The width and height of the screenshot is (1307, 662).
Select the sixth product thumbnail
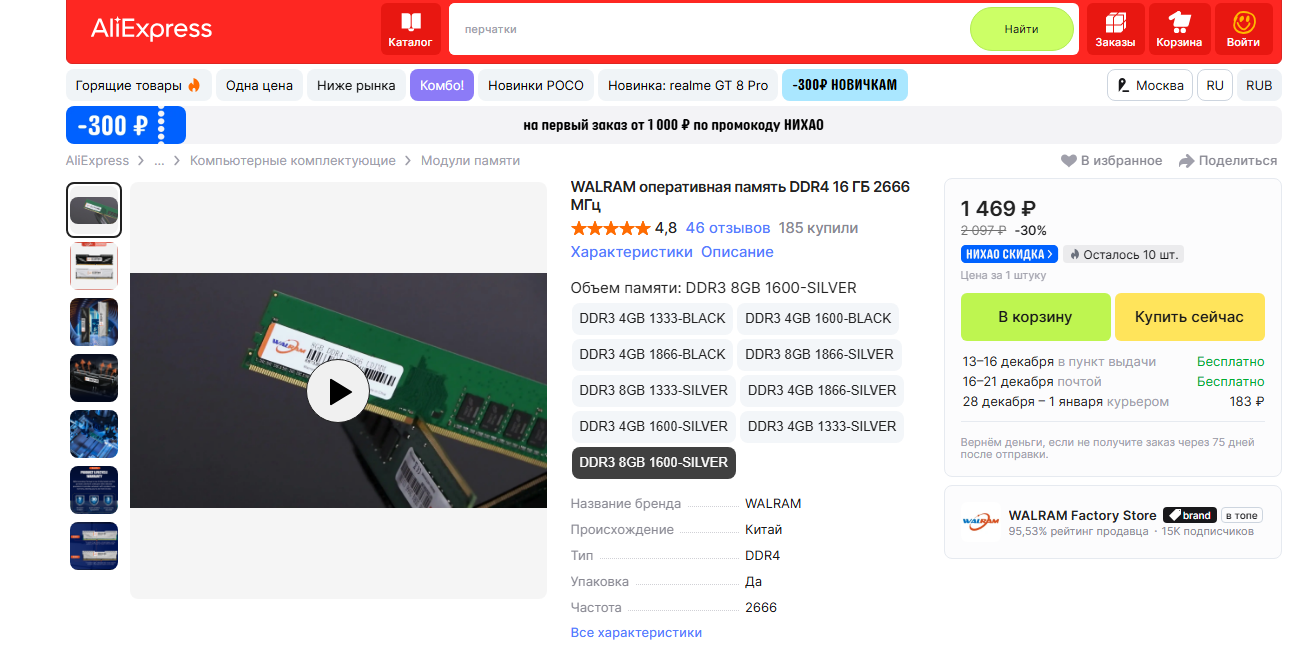click(x=94, y=490)
